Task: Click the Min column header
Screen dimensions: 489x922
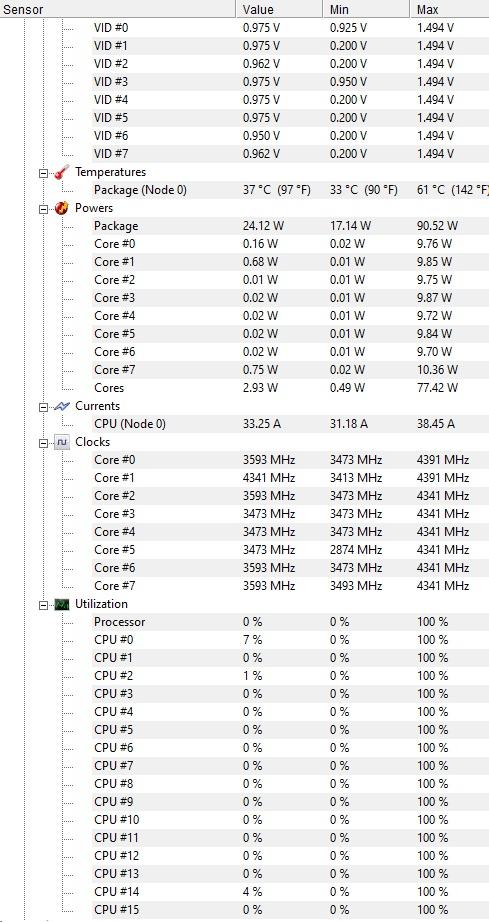Action: (366, 9)
